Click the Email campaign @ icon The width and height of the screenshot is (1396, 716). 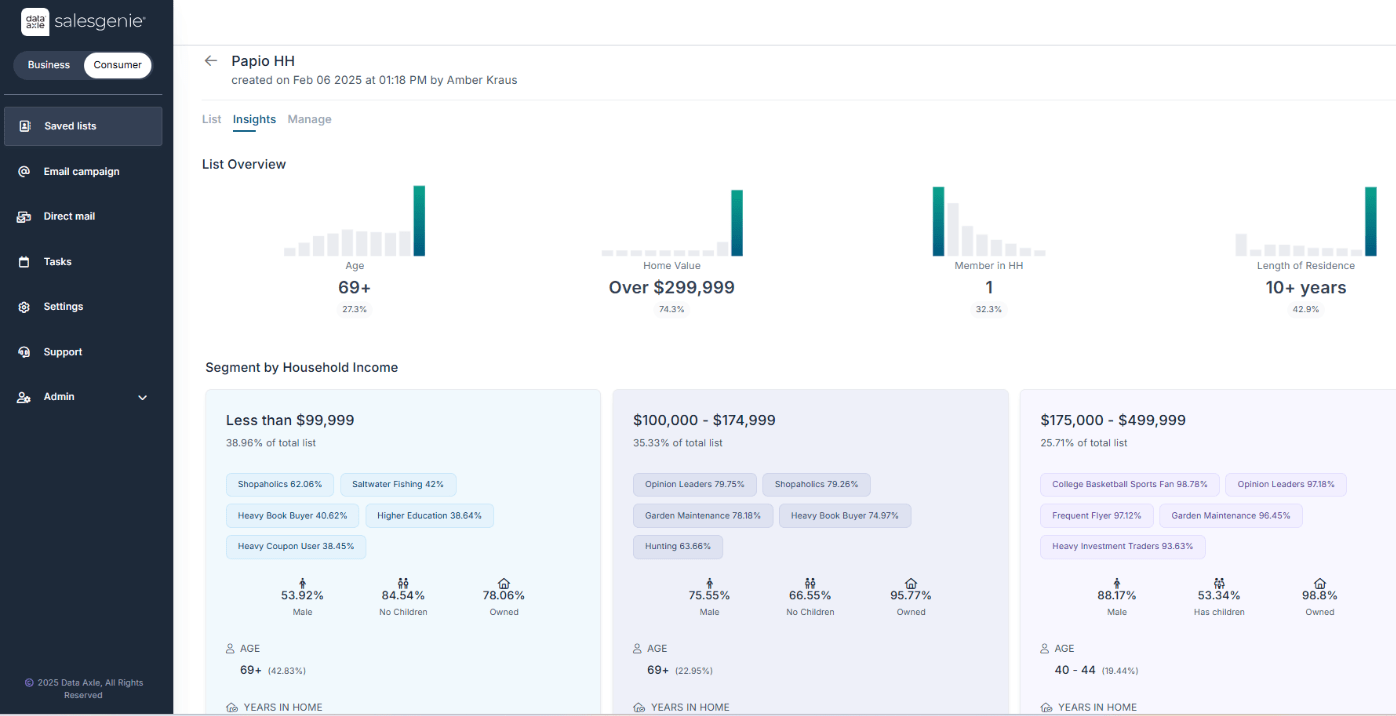click(24, 172)
